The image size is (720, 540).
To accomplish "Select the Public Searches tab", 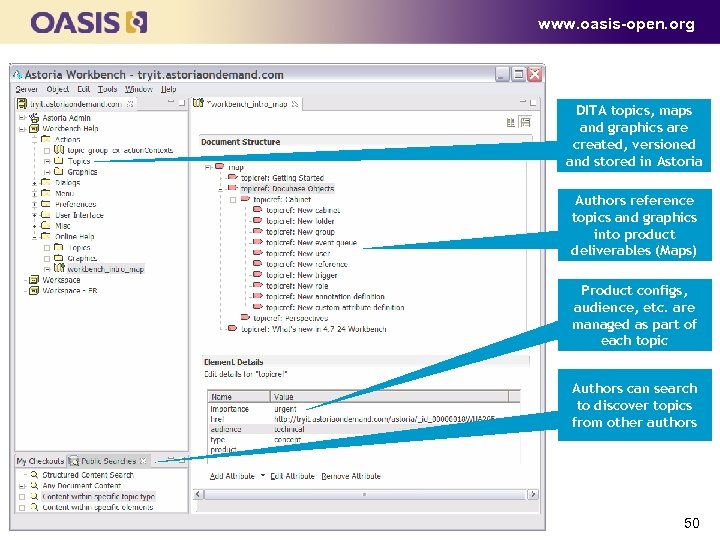I will [108, 461].
